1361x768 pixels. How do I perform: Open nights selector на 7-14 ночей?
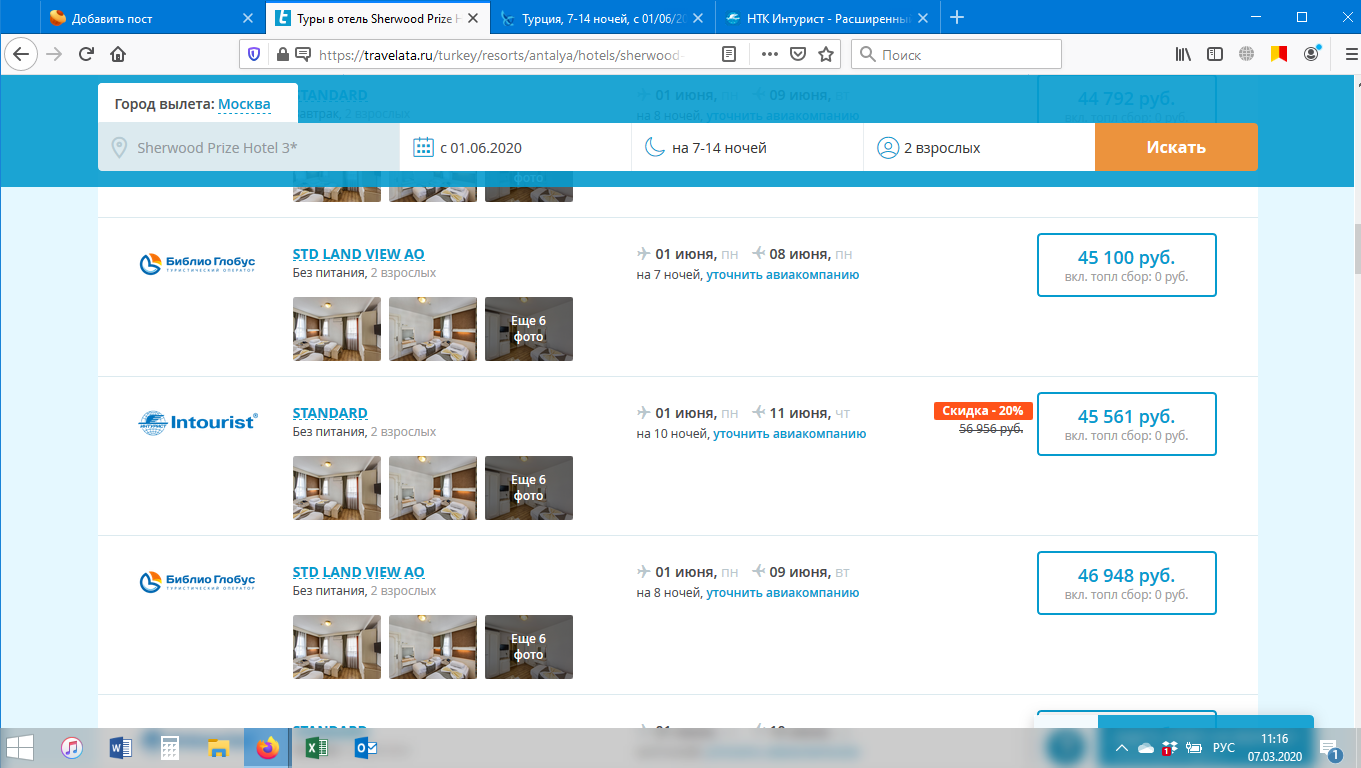click(747, 148)
